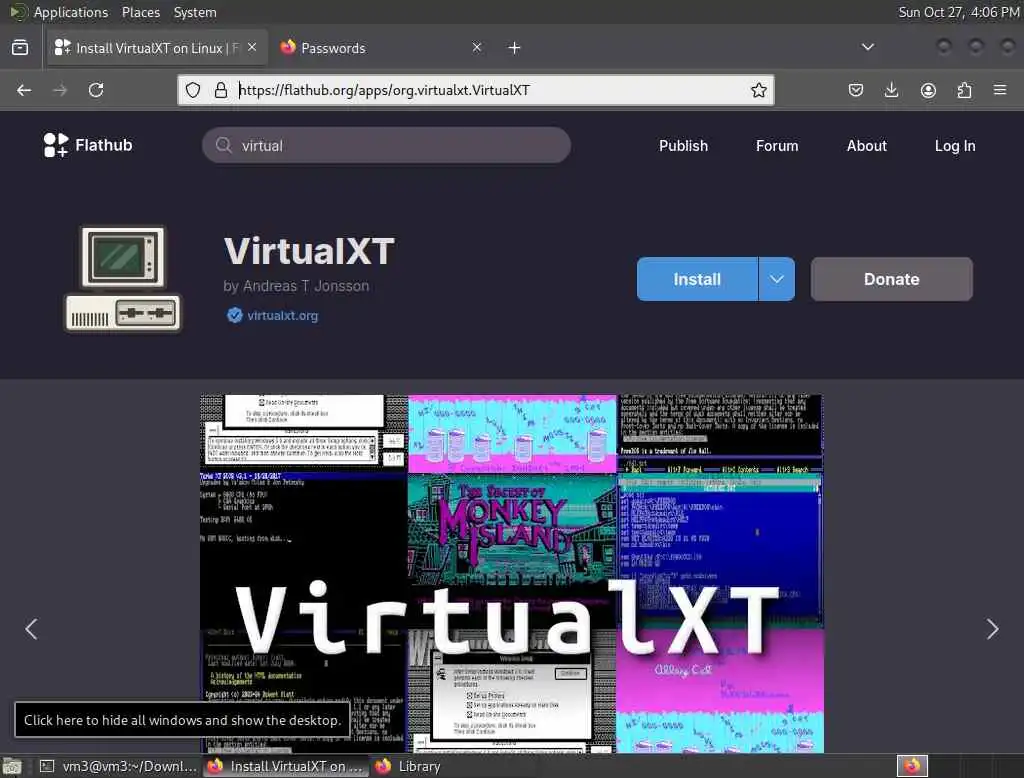Open the Firefox account icon
Screen dimensions: 1024x778
coord(928,90)
